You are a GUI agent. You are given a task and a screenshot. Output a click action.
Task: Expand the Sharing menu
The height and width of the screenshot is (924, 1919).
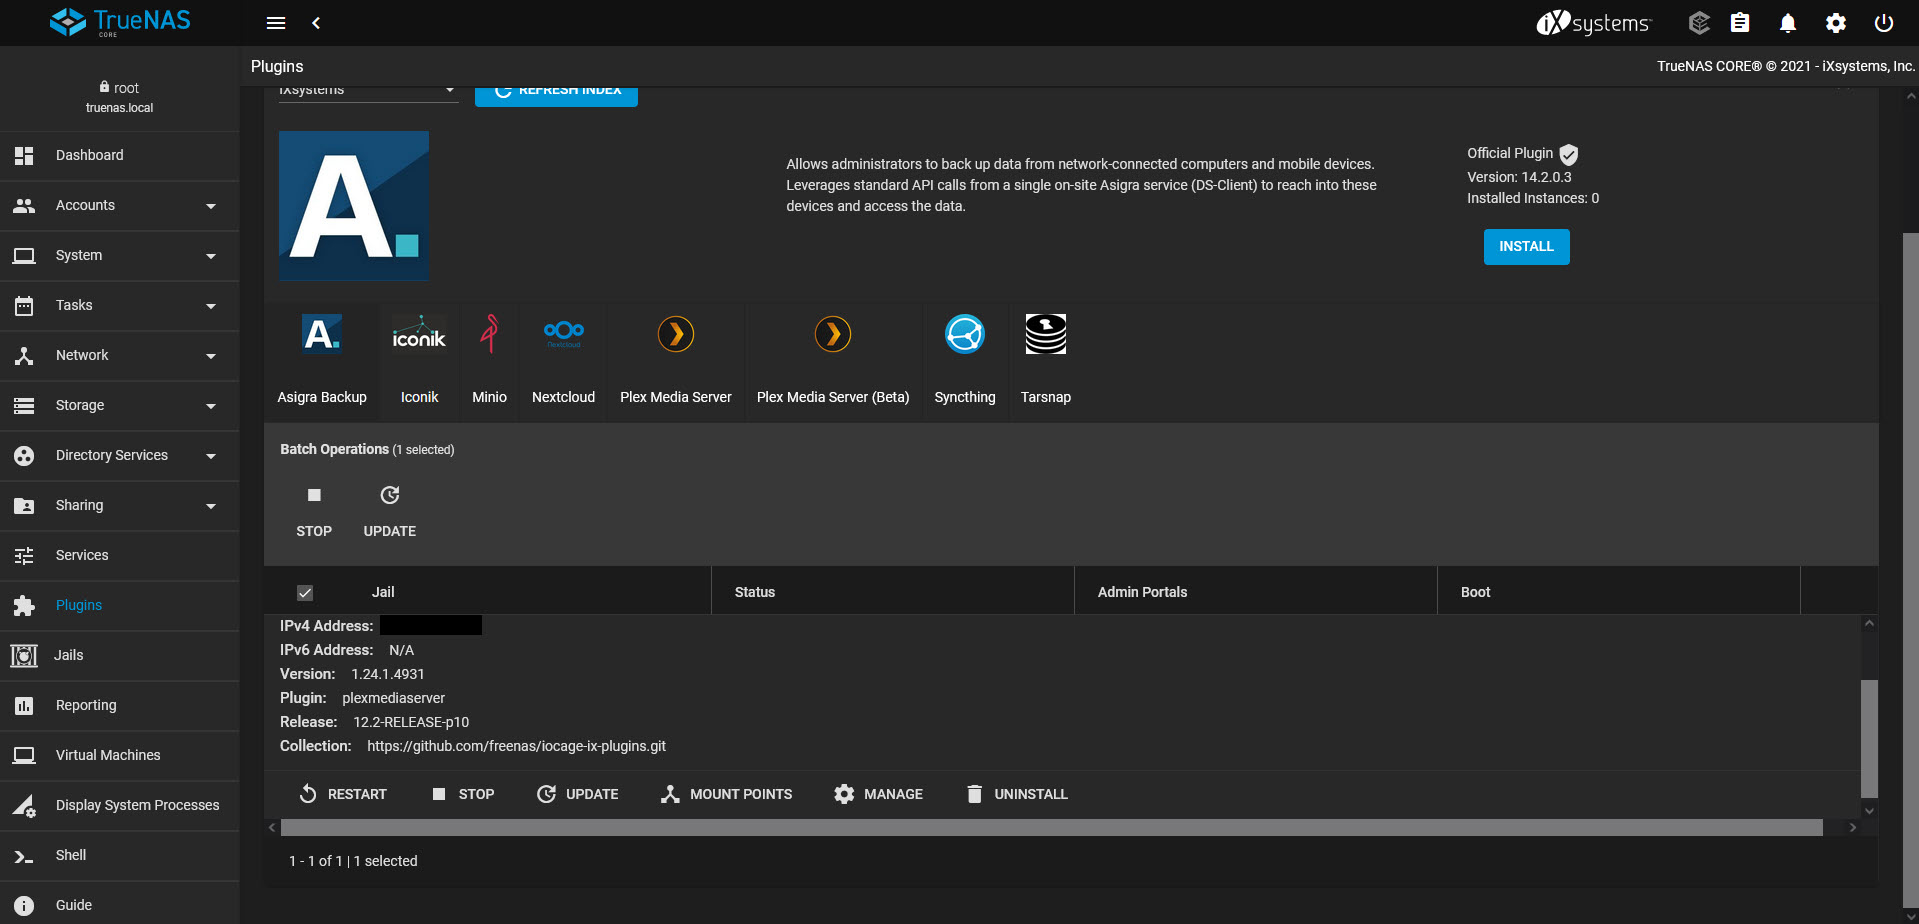tap(120, 506)
